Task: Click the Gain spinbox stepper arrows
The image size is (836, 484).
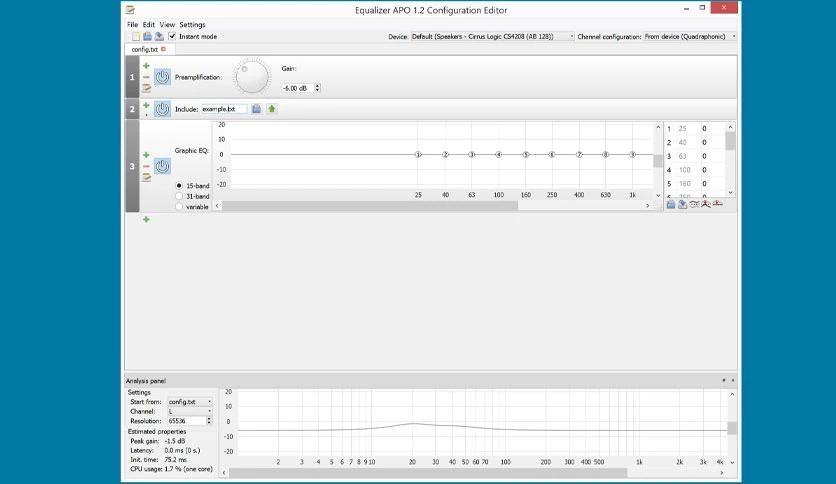Action: 317,88
